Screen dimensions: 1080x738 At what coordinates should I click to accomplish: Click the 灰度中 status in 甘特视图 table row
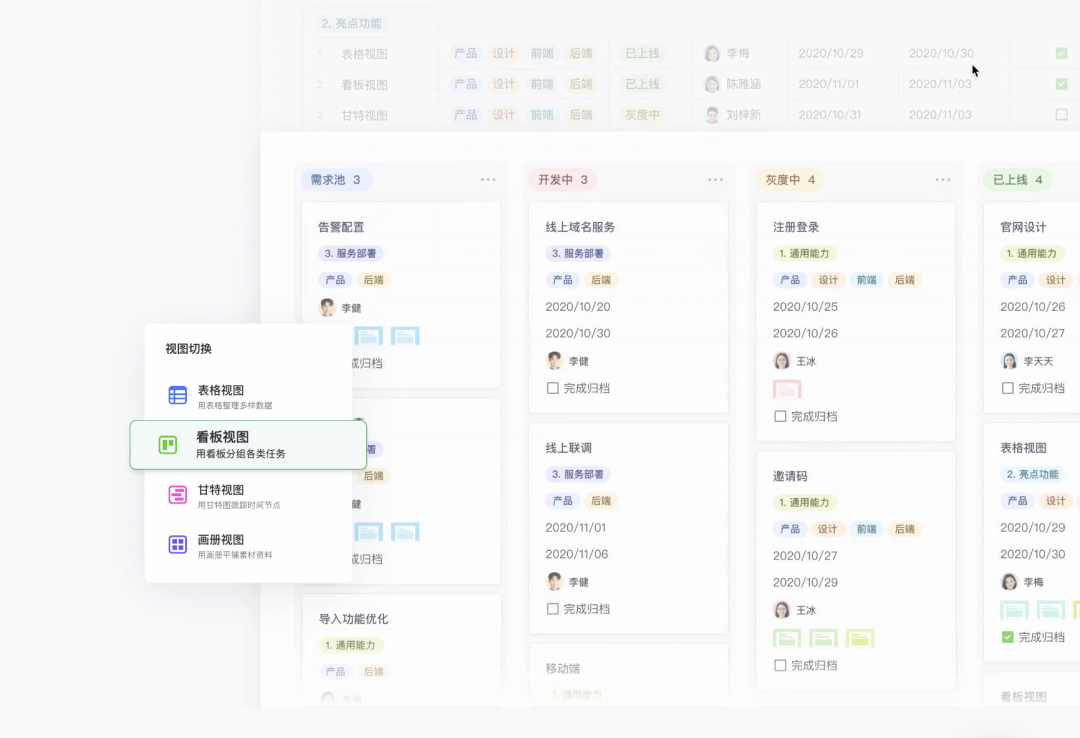642,114
